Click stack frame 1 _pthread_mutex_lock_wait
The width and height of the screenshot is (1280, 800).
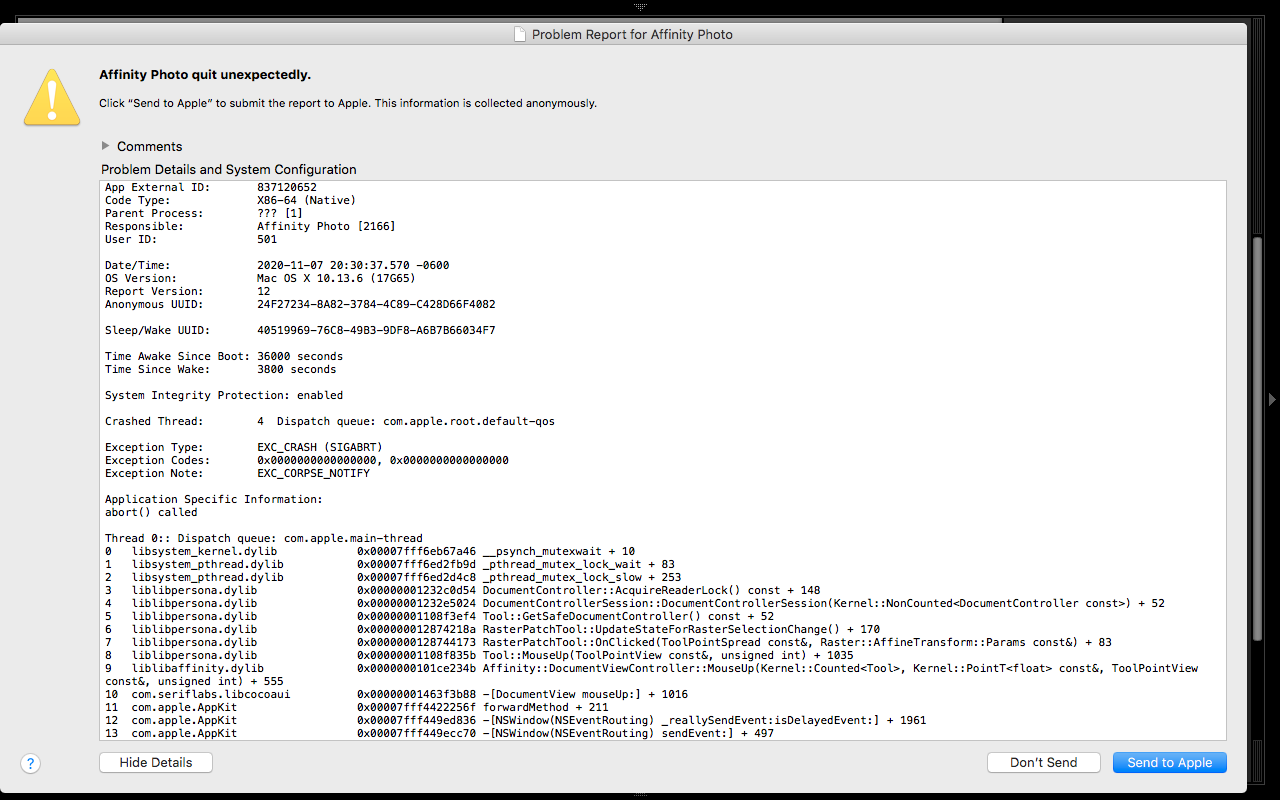coord(390,564)
